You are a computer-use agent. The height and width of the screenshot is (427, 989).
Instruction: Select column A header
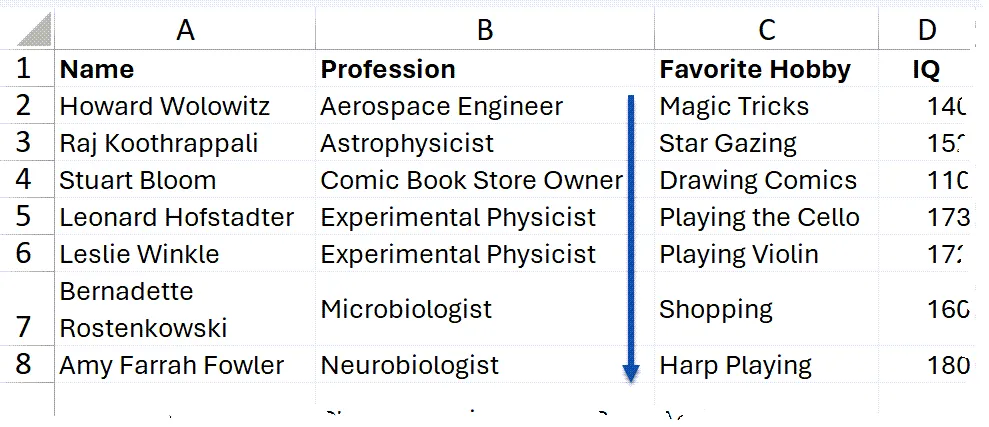pos(185,31)
